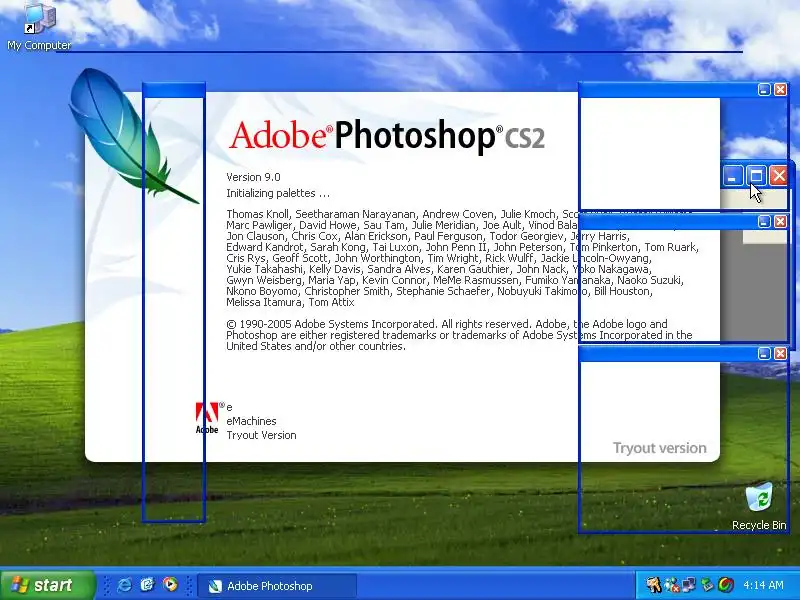Maximize the main Photoshop window
Image resolution: width=800 pixels, height=600 pixels.
pos(756,176)
